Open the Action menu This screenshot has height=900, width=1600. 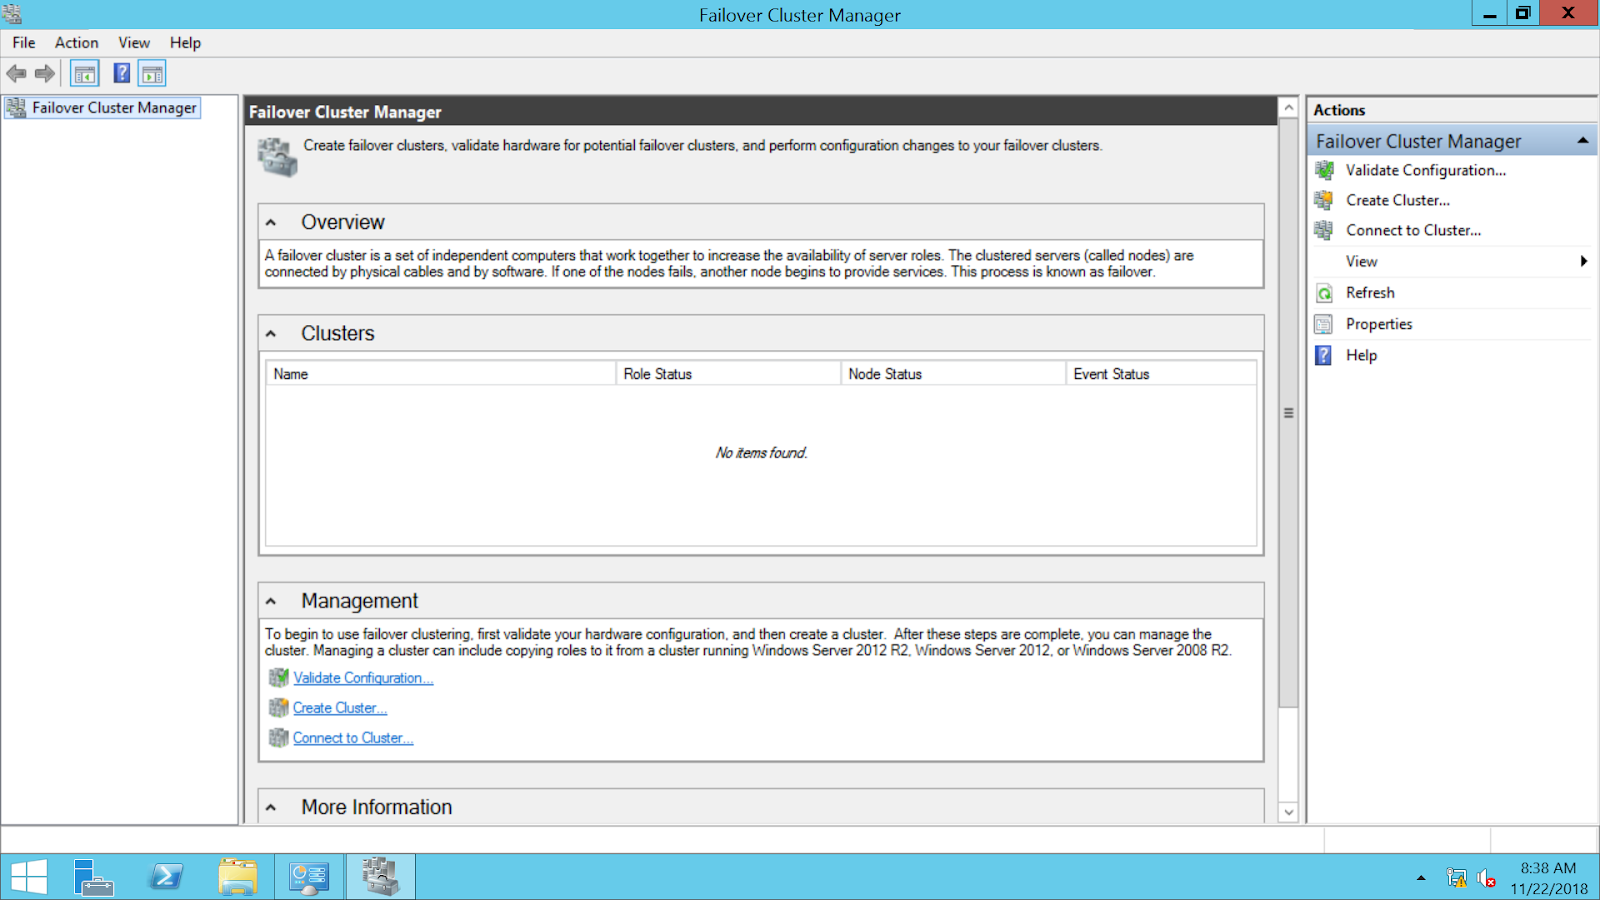77,43
